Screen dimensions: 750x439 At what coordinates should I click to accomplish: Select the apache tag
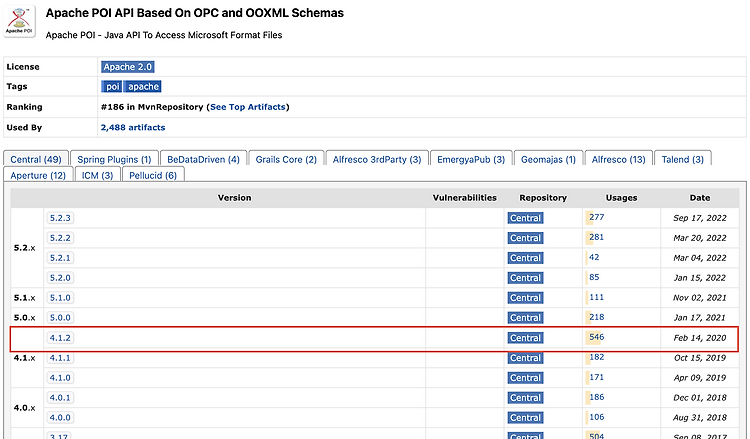[x=143, y=87]
